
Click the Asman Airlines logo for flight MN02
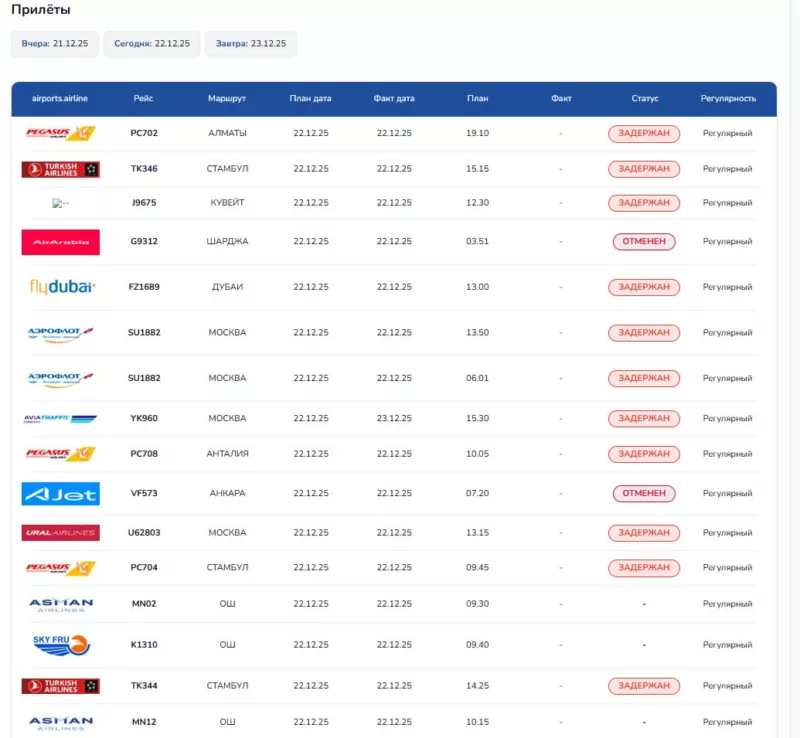click(60, 604)
